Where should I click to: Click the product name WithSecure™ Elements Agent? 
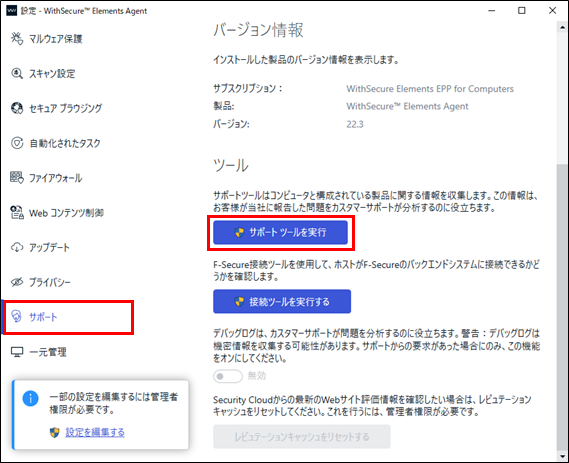click(x=407, y=106)
